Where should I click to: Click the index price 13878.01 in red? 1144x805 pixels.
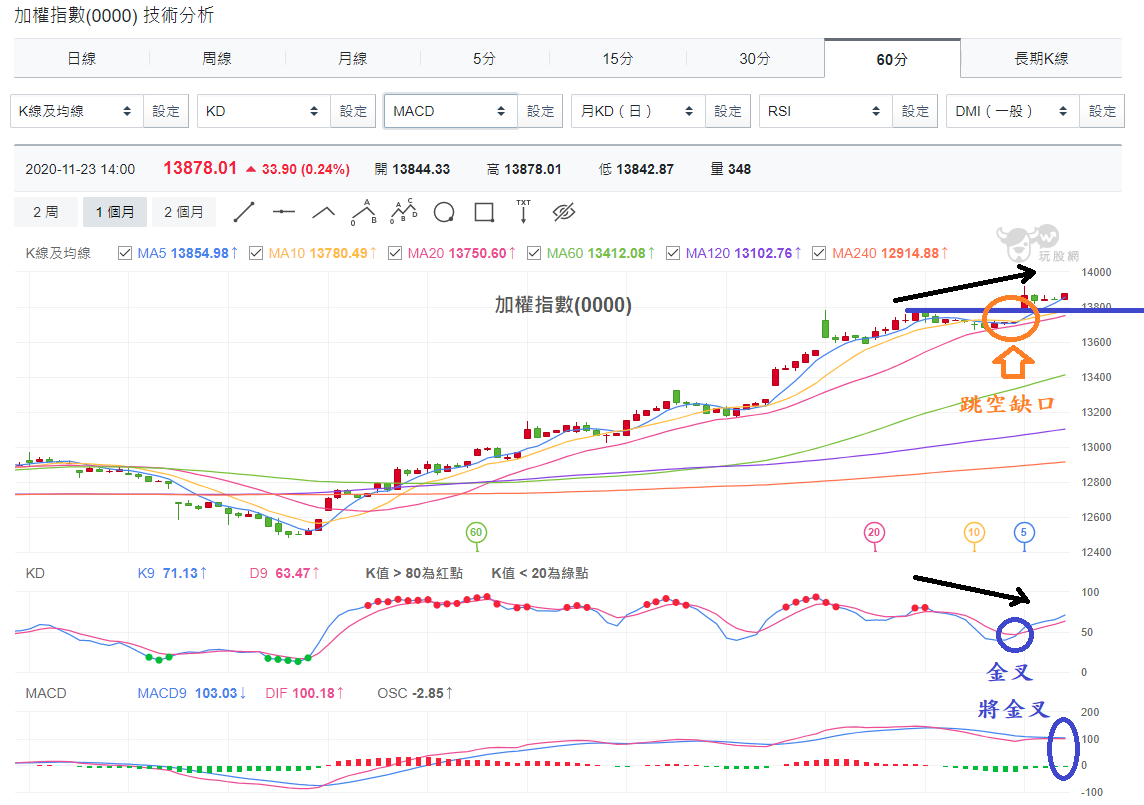click(x=200, y=168)
